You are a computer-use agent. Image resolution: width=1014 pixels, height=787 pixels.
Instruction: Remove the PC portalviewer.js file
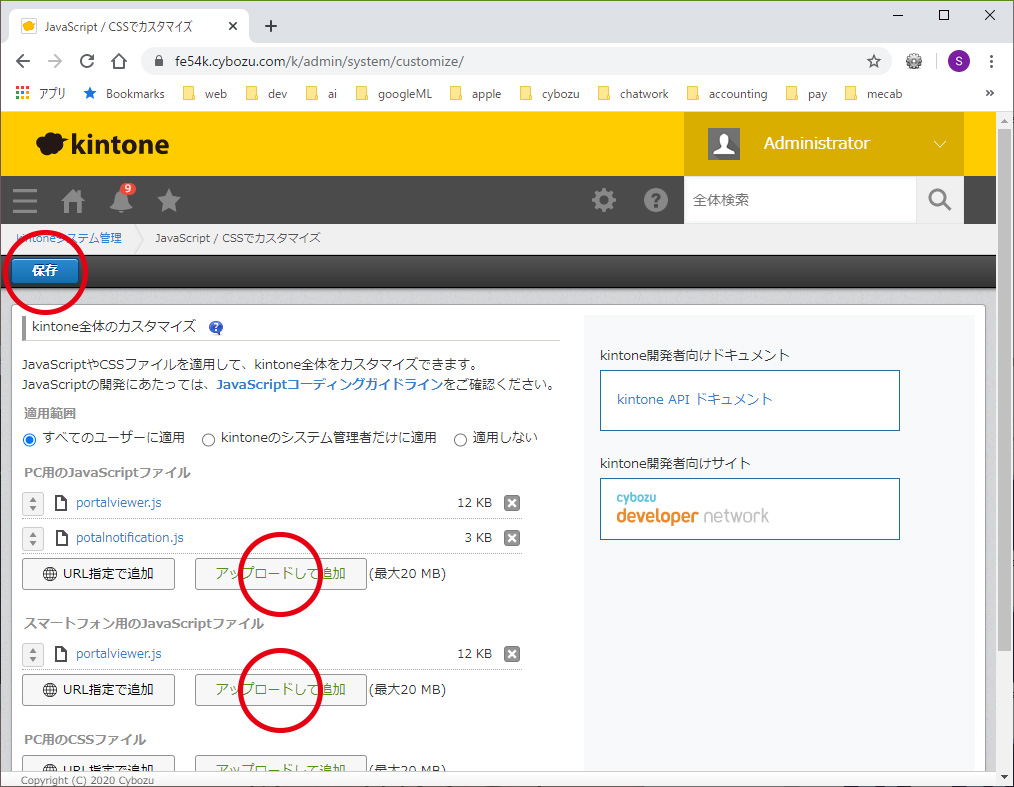512,503
